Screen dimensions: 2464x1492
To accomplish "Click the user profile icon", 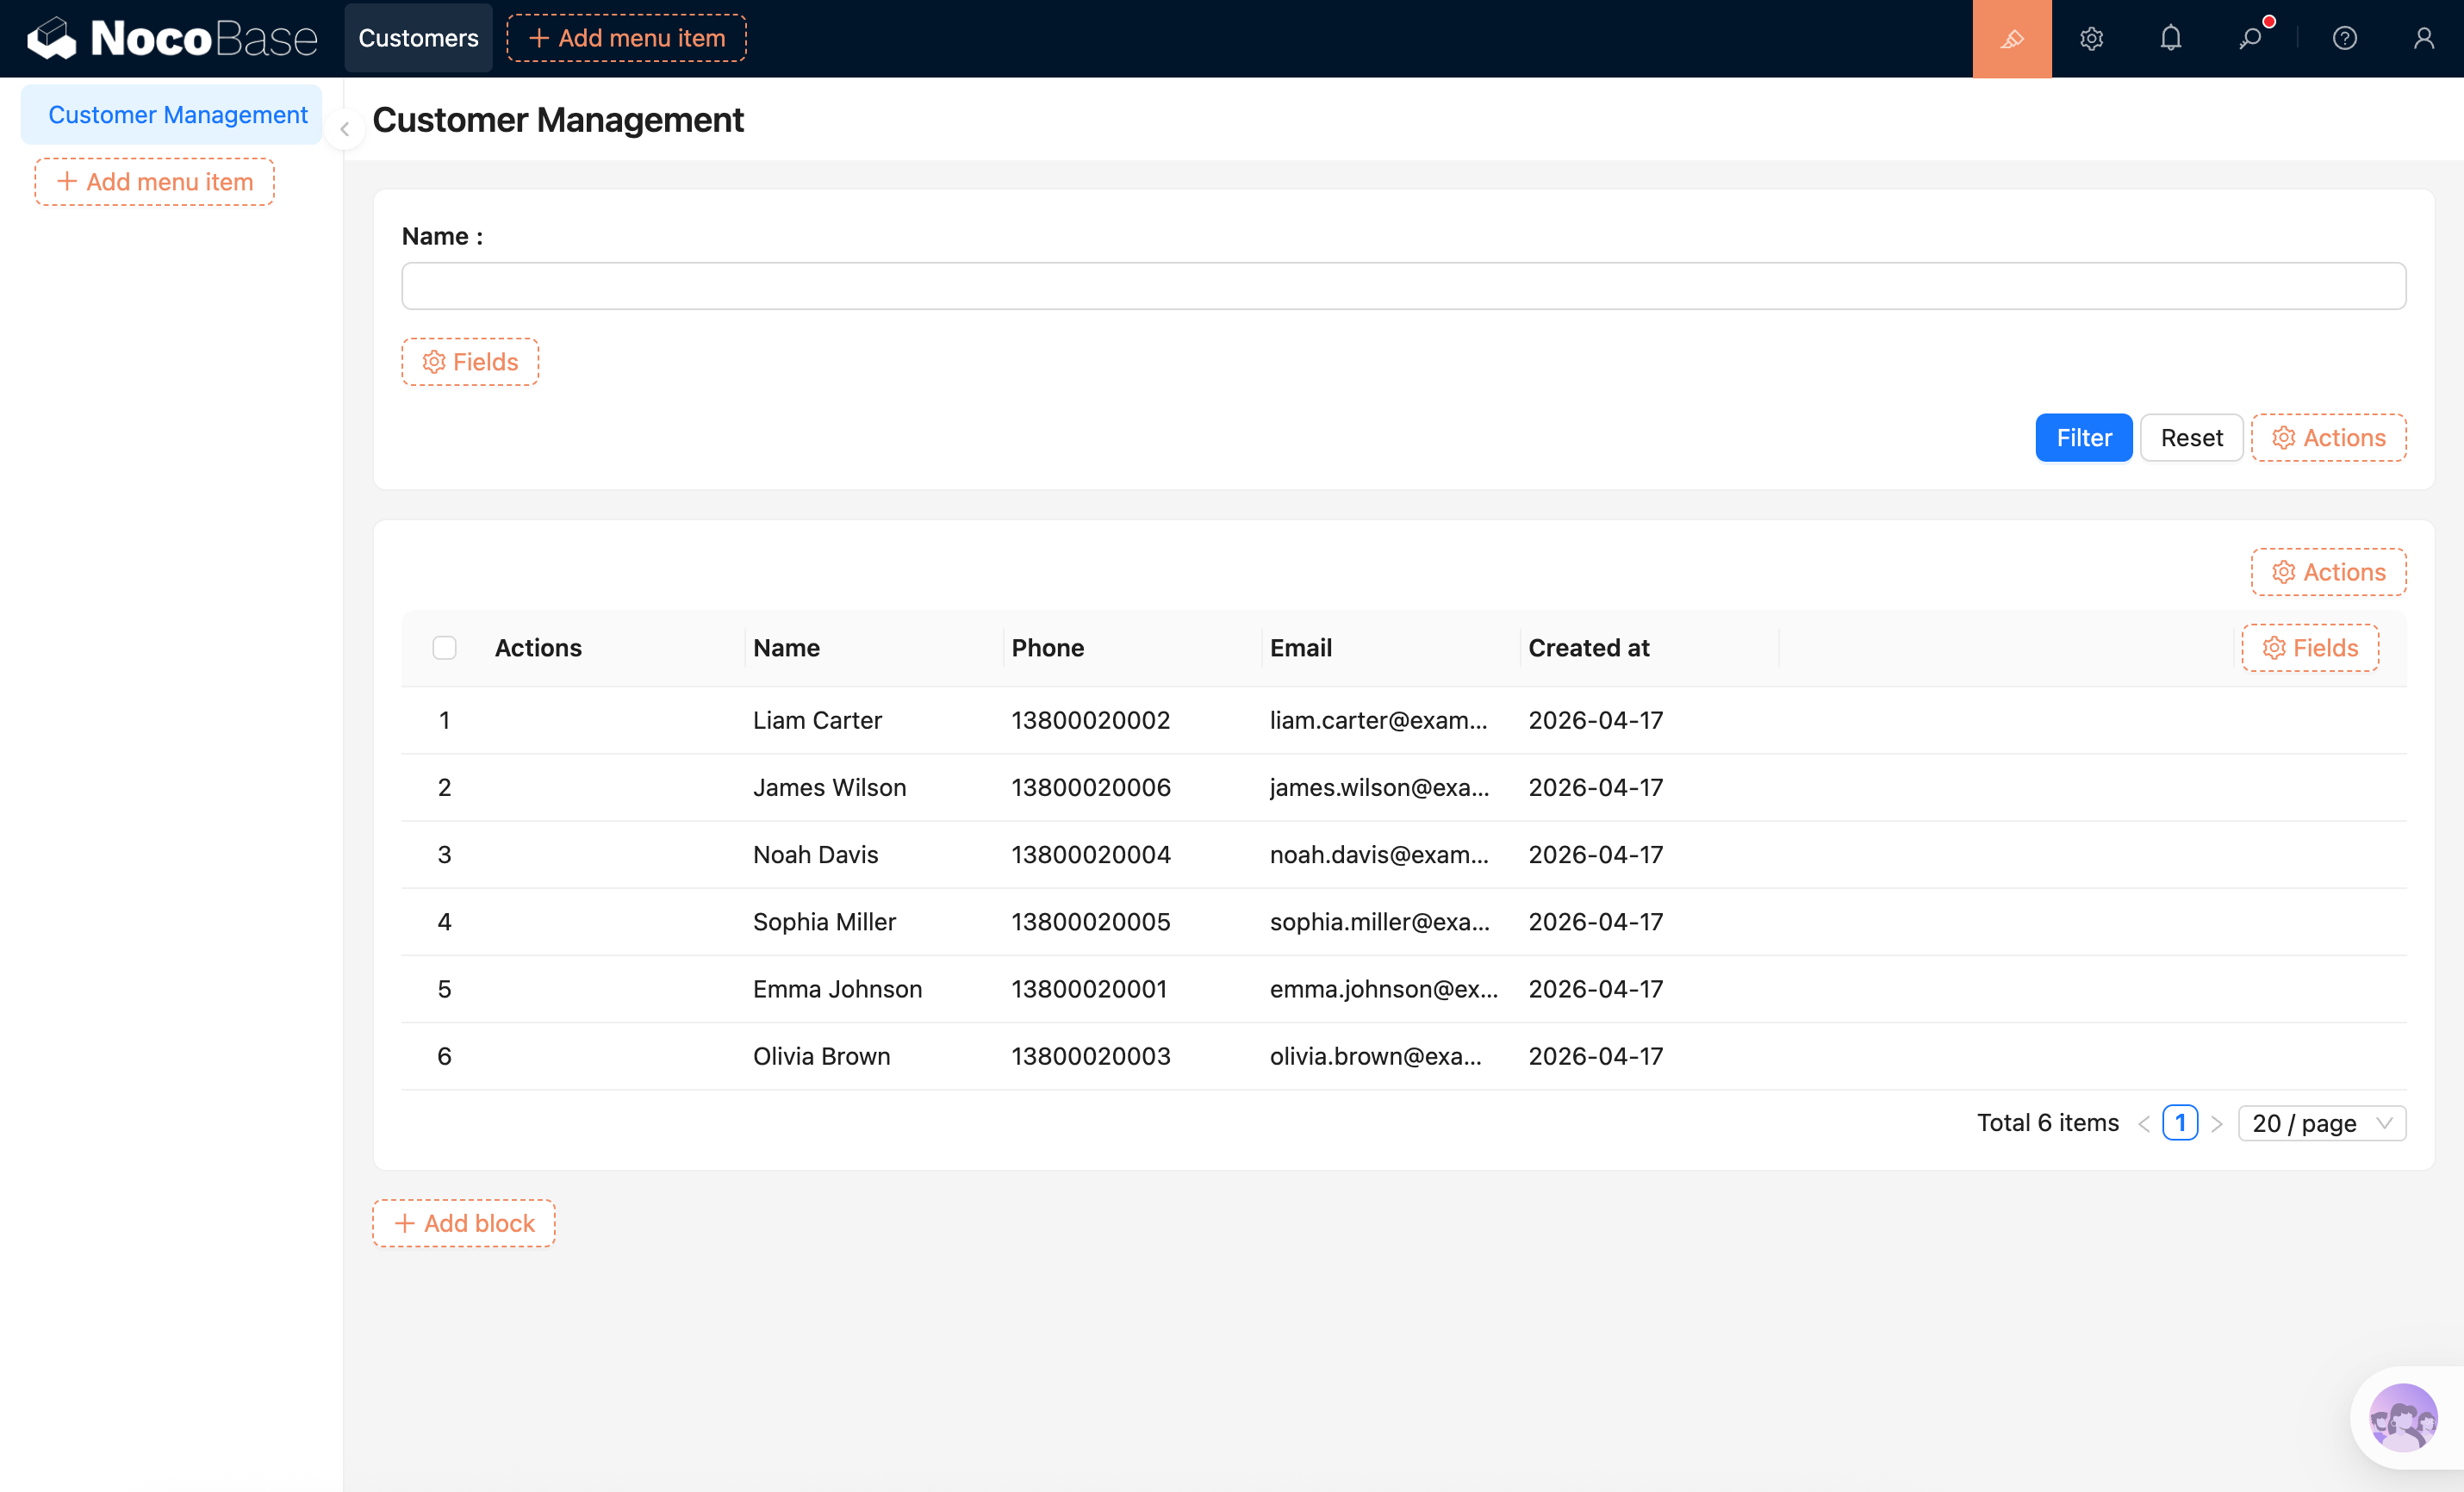I will (x=2424, y=38).
